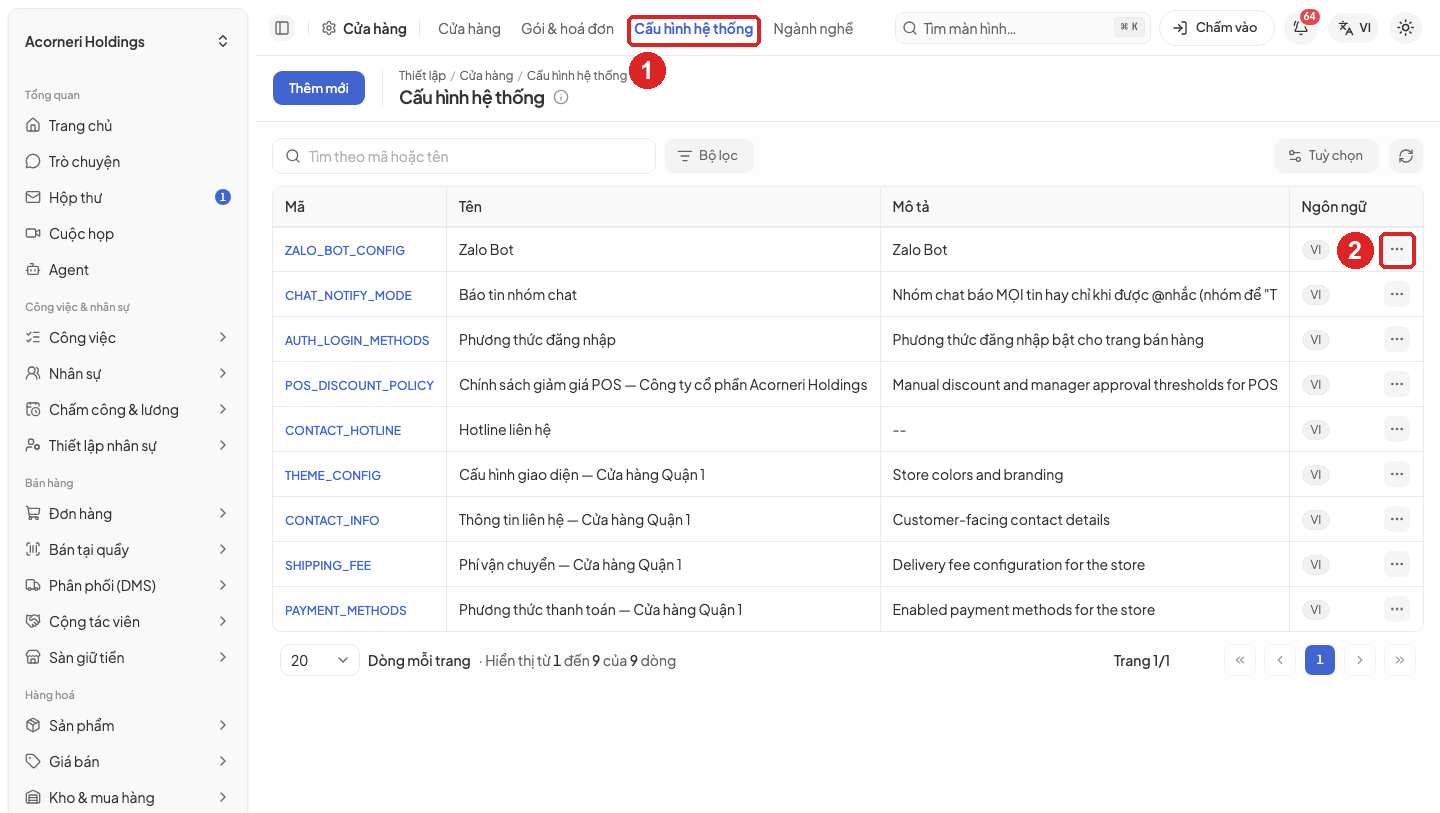Click the Tìm theo mã hoặc tên search field
The height and width of the screenshot is (813, 1440).
464,156
